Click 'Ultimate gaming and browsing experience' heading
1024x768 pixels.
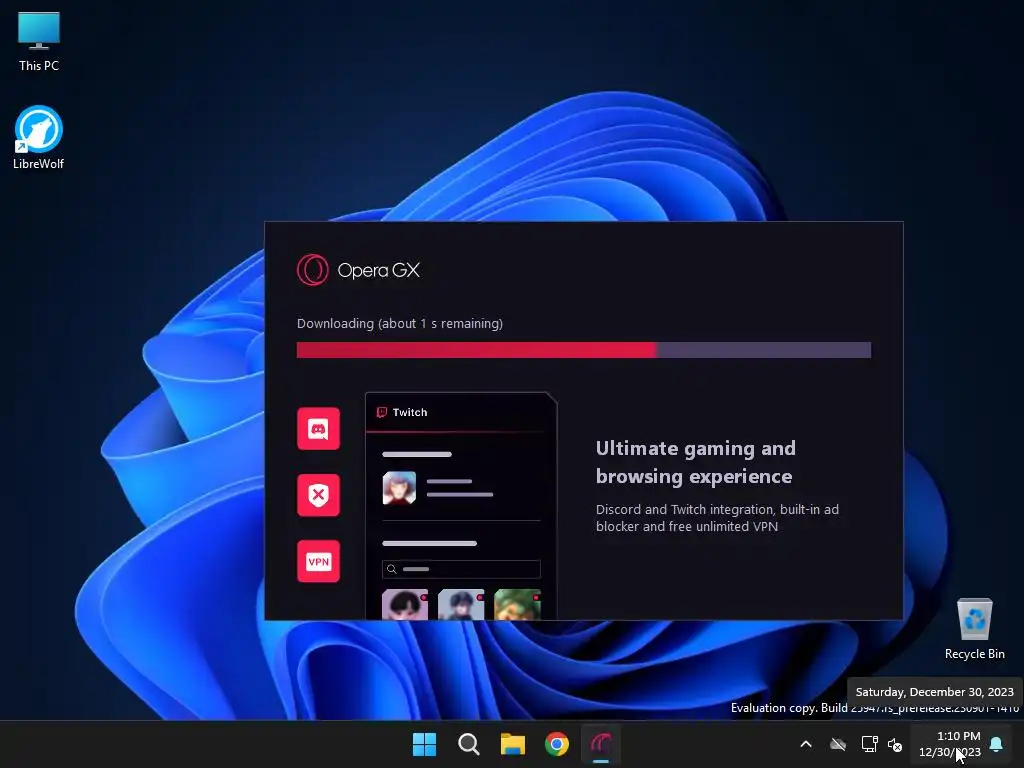coord(696,462)
